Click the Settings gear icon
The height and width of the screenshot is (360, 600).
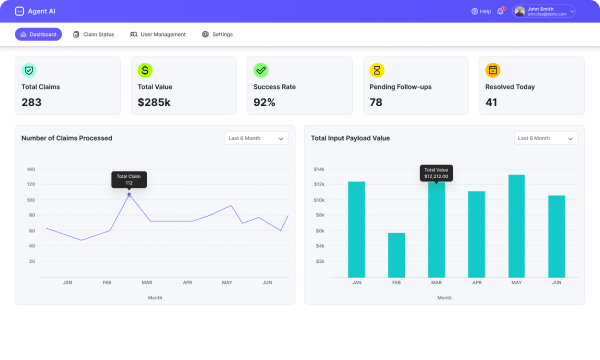pos(205,34)
